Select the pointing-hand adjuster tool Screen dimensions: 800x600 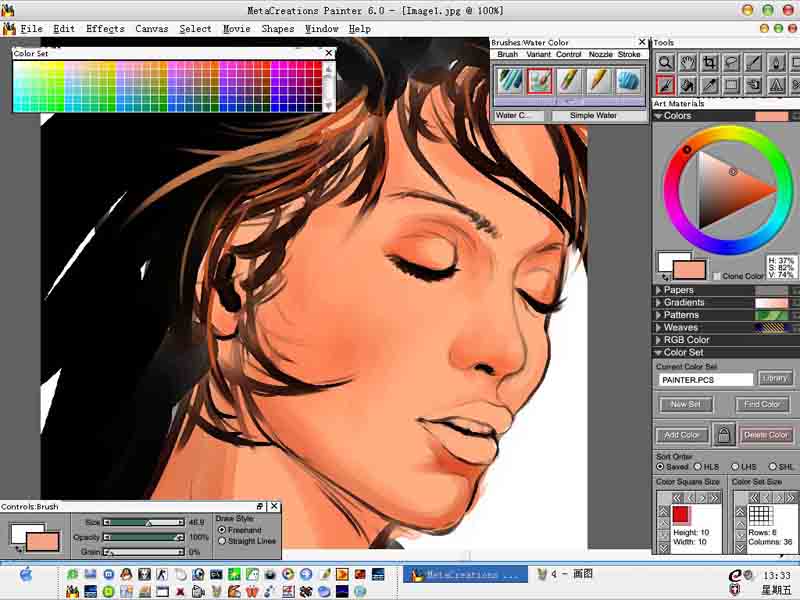(x=754, y=85)
